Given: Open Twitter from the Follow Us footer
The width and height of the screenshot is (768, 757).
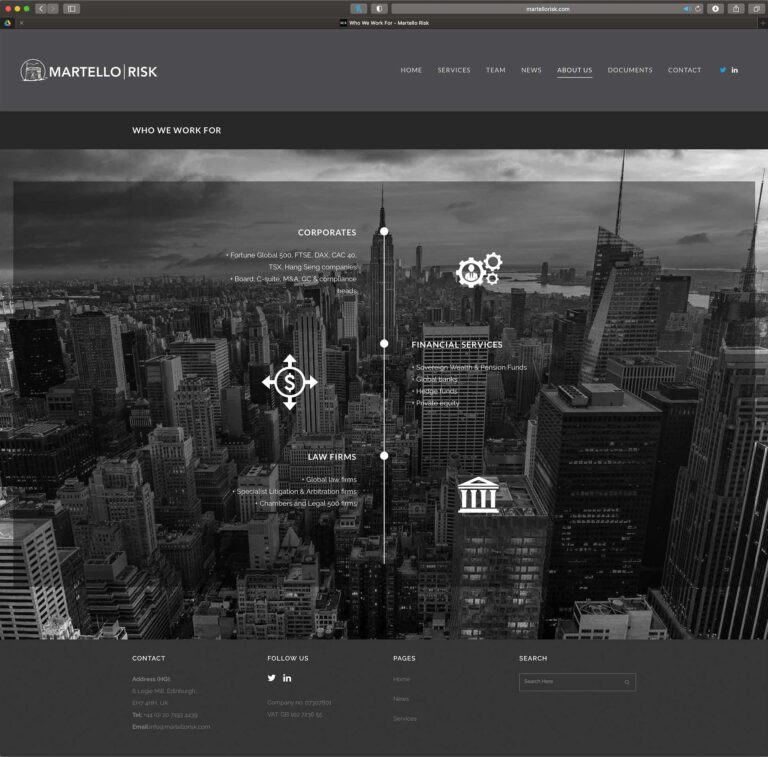Looking at the screenshot, I should 271,678.
